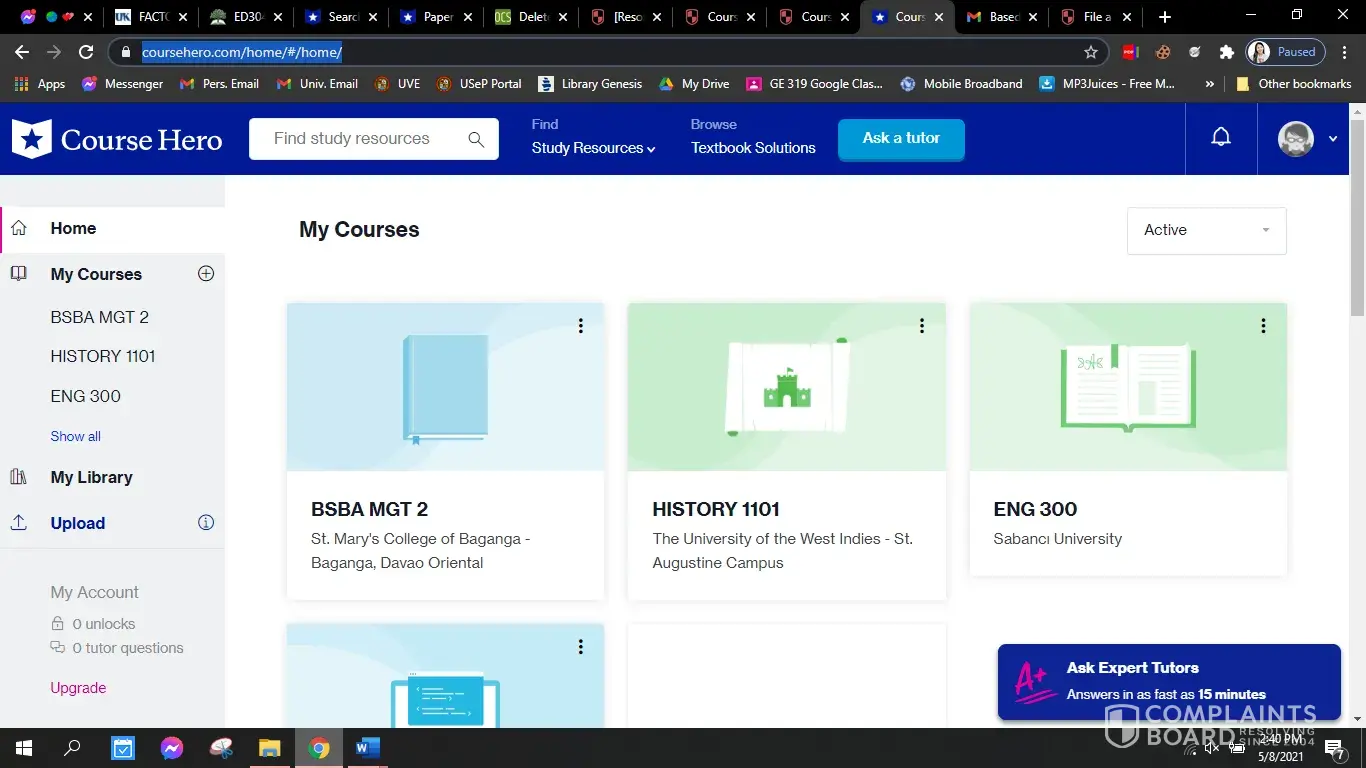Viewport: 1366px width, 768px height.
Task: Expand the Active courses filter dropdown
Action: point(1206,230)
